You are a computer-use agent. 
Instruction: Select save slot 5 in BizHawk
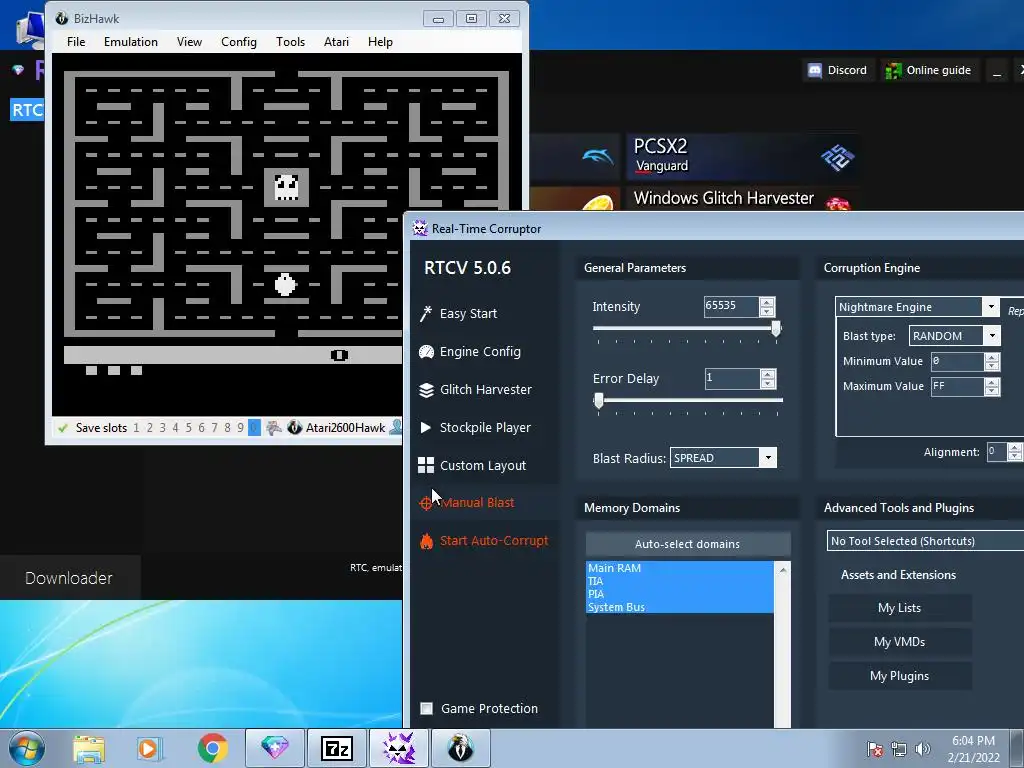click(188, 428)
